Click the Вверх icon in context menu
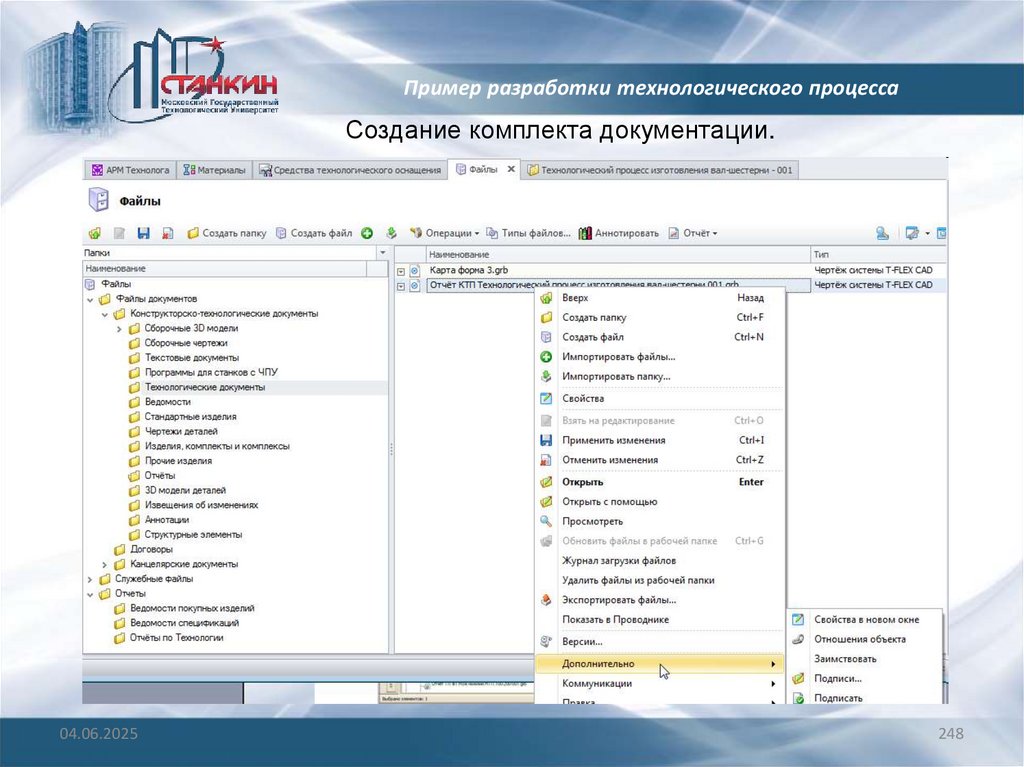The width and height of the screenshot is (1024, 767). coord(547,298)
